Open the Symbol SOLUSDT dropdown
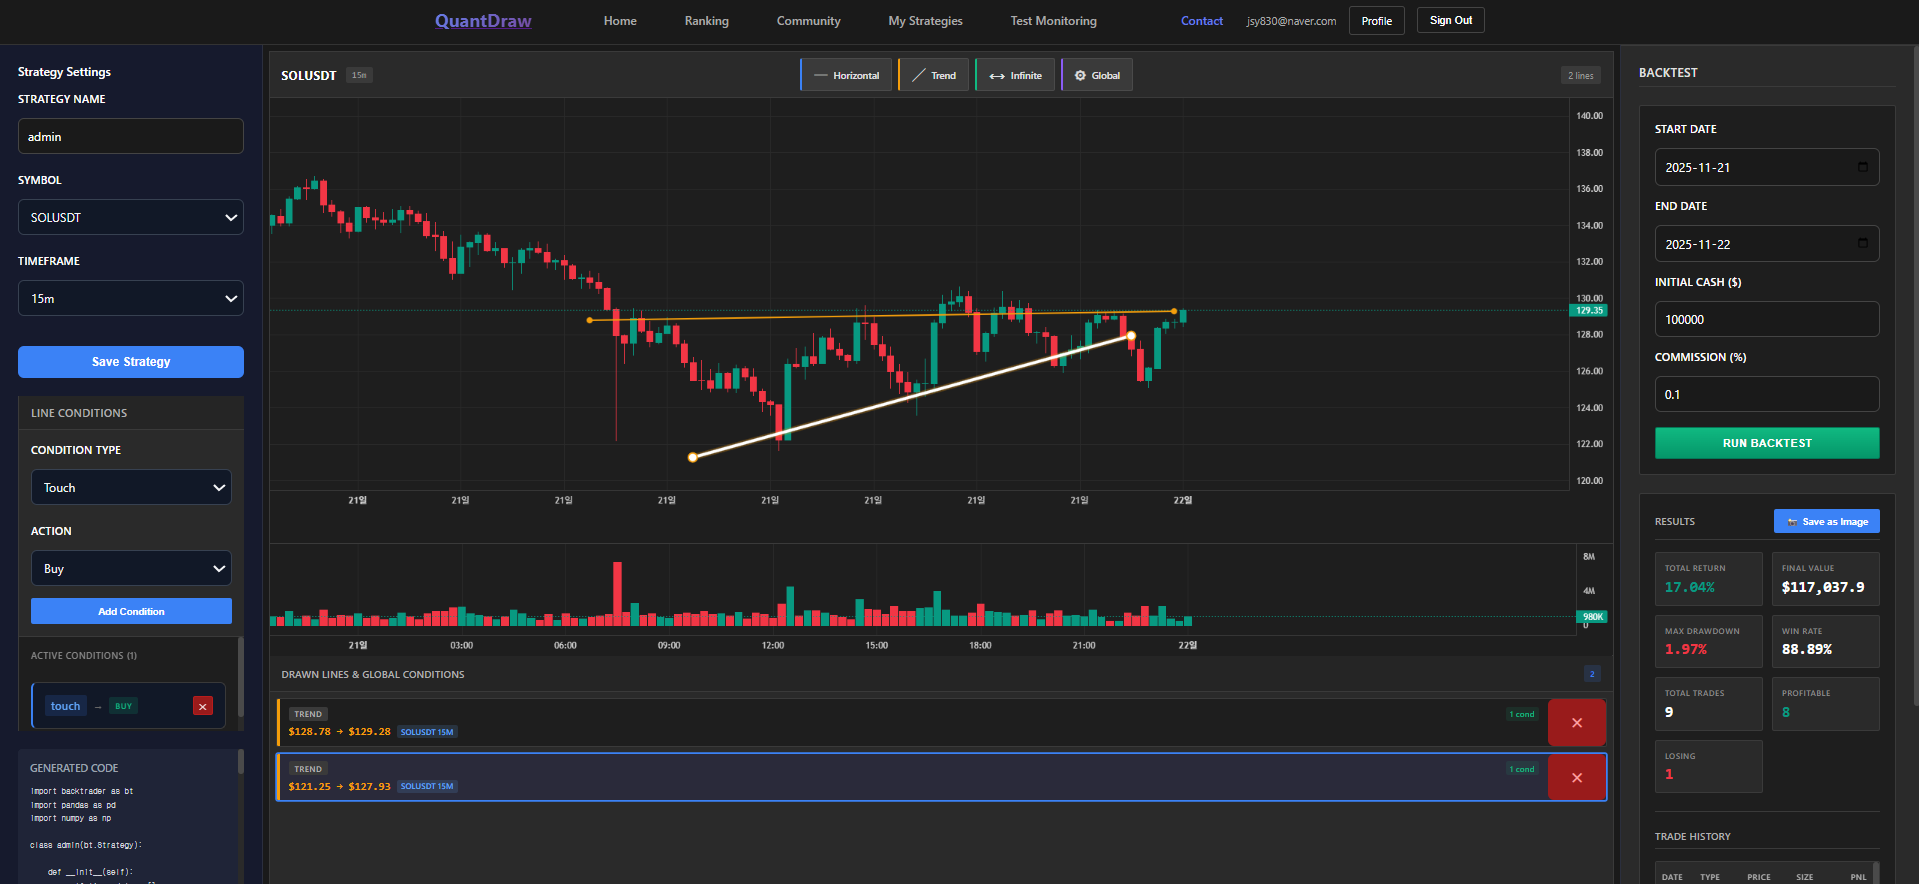Screen dimensions: 1919x884 tap(131, 217)
